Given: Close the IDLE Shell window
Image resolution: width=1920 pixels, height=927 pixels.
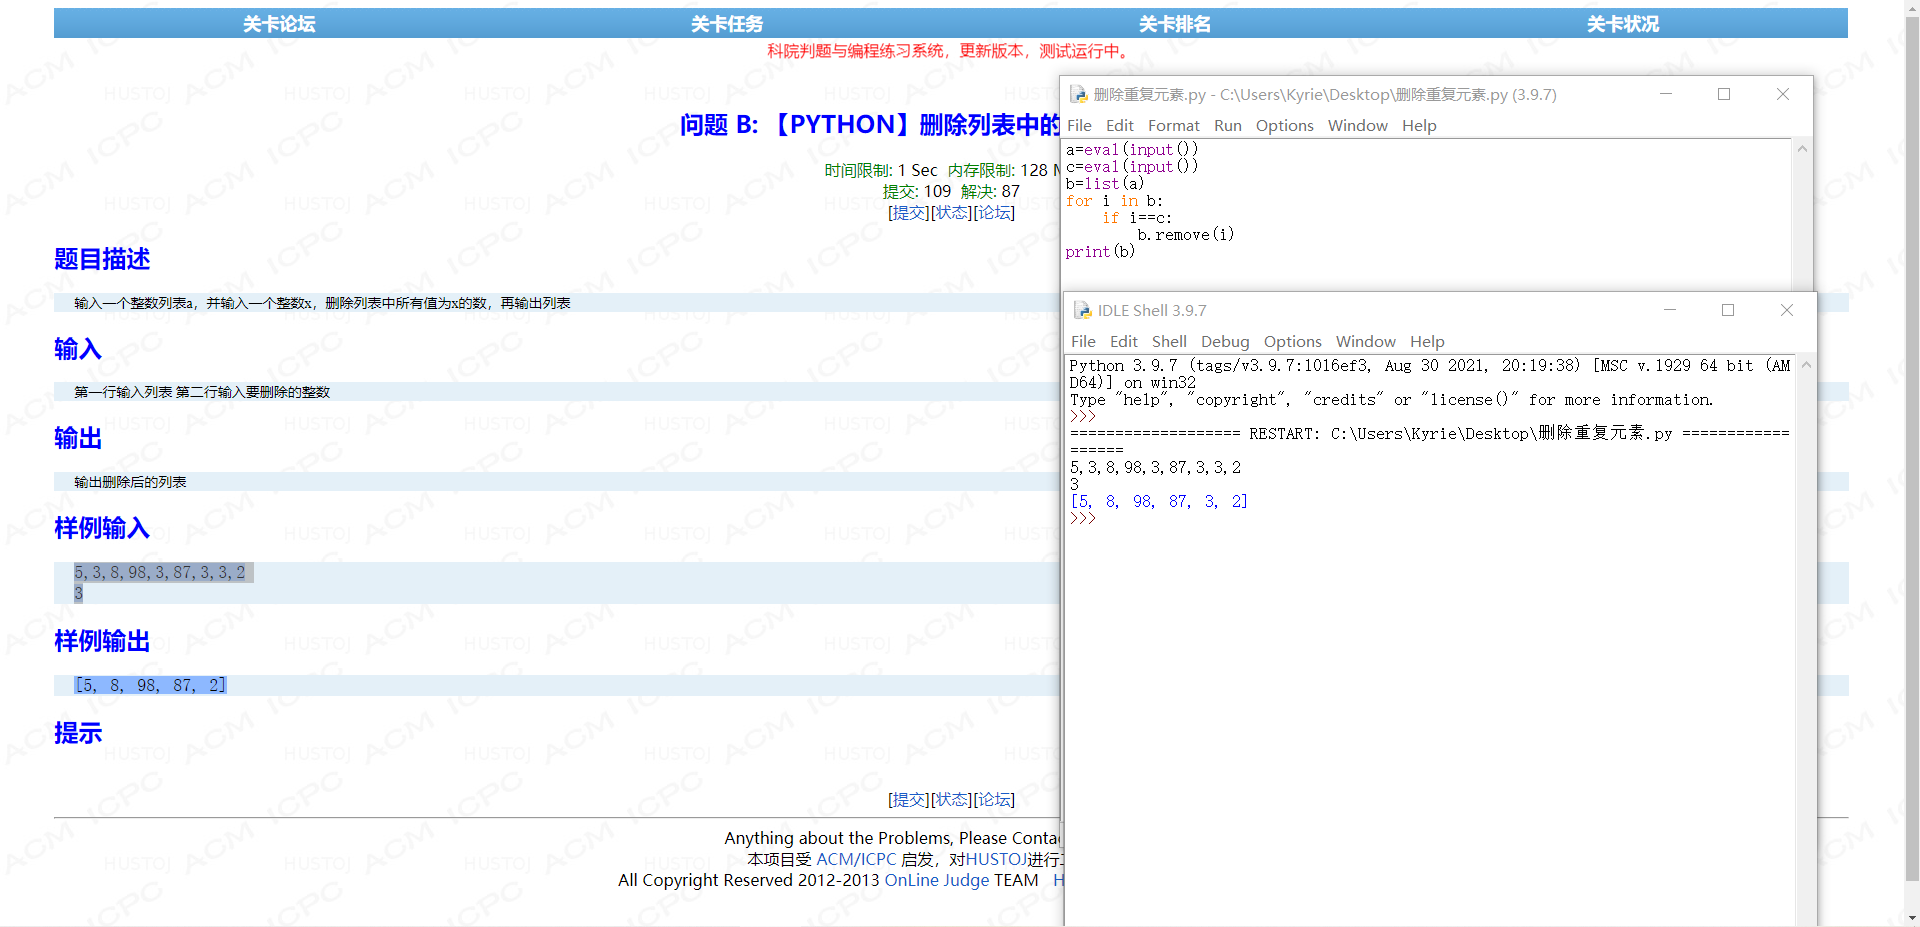Looking at the screenshot, I should pyautogui.click(x=1786, y=310).
